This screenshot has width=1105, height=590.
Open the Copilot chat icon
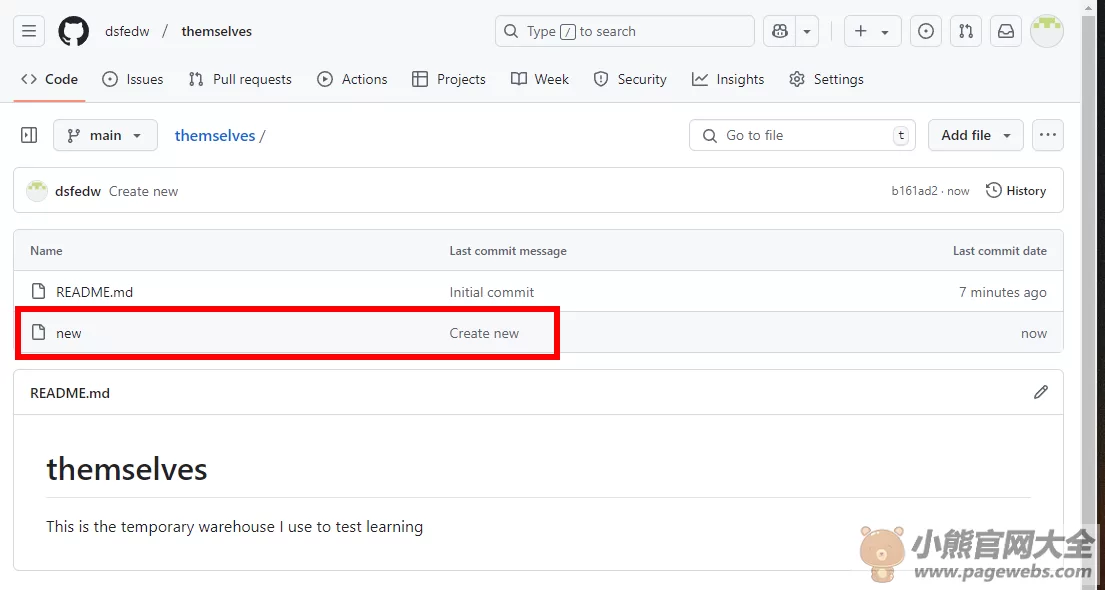[x=779, y=31]
